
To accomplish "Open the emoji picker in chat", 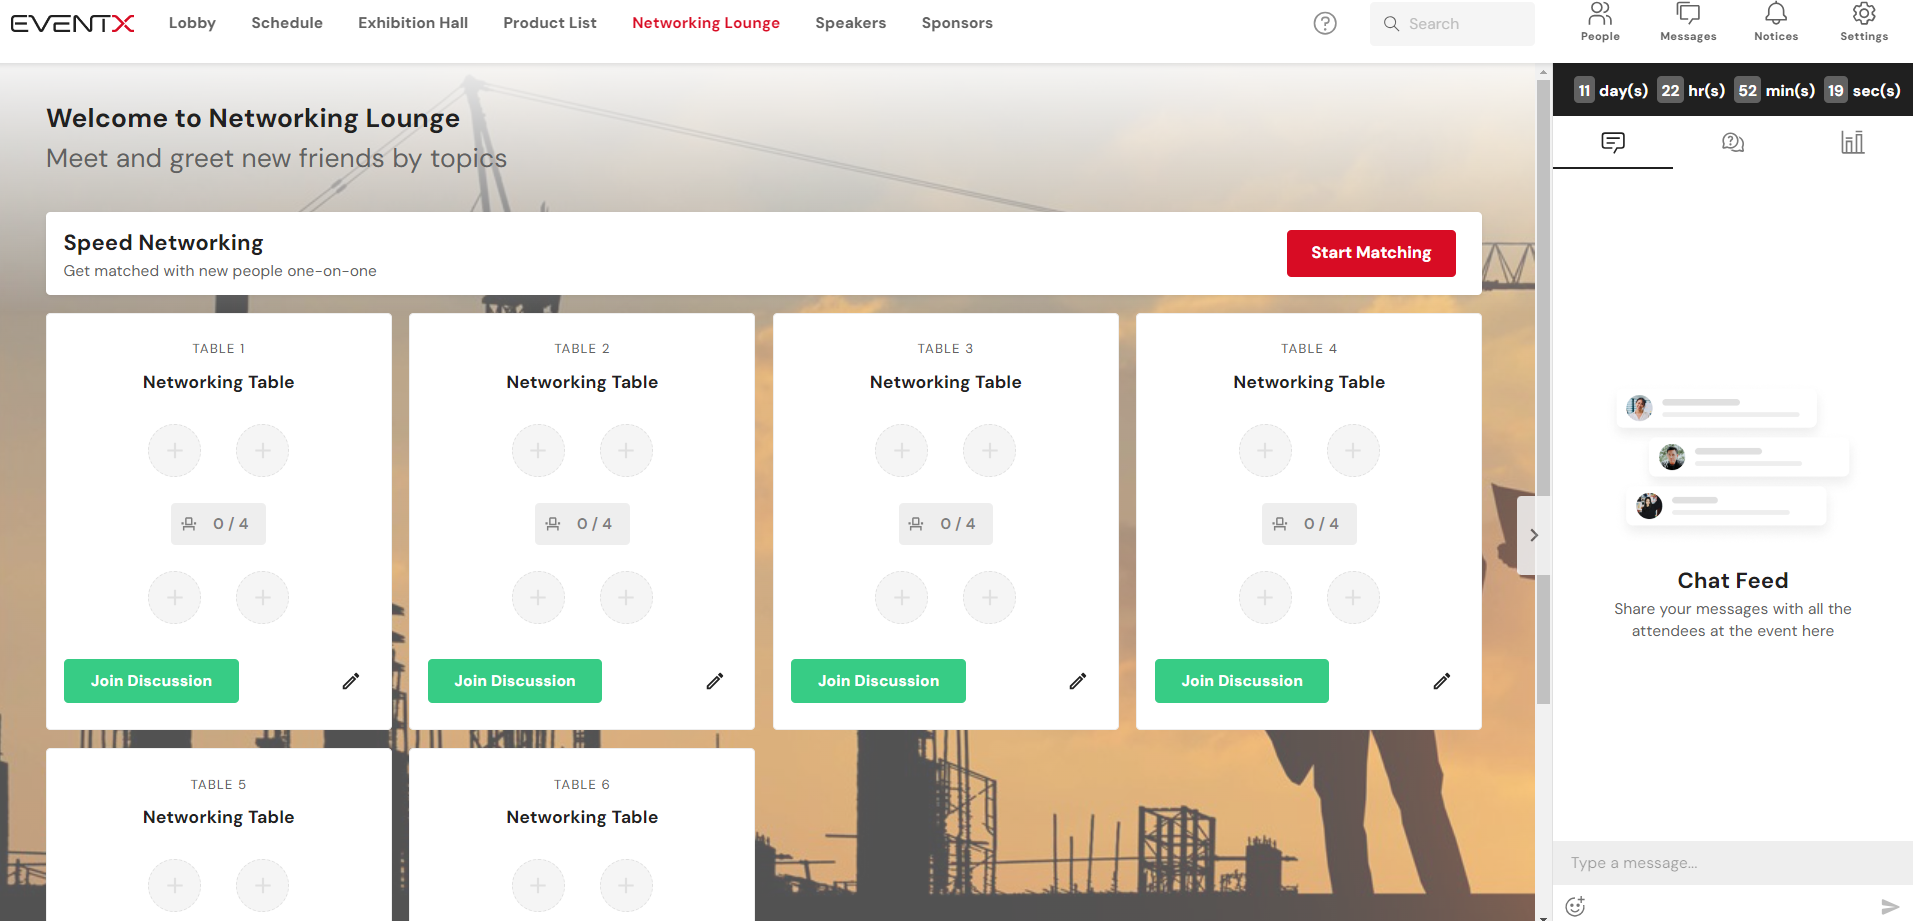I will (x=1576, y=906).
